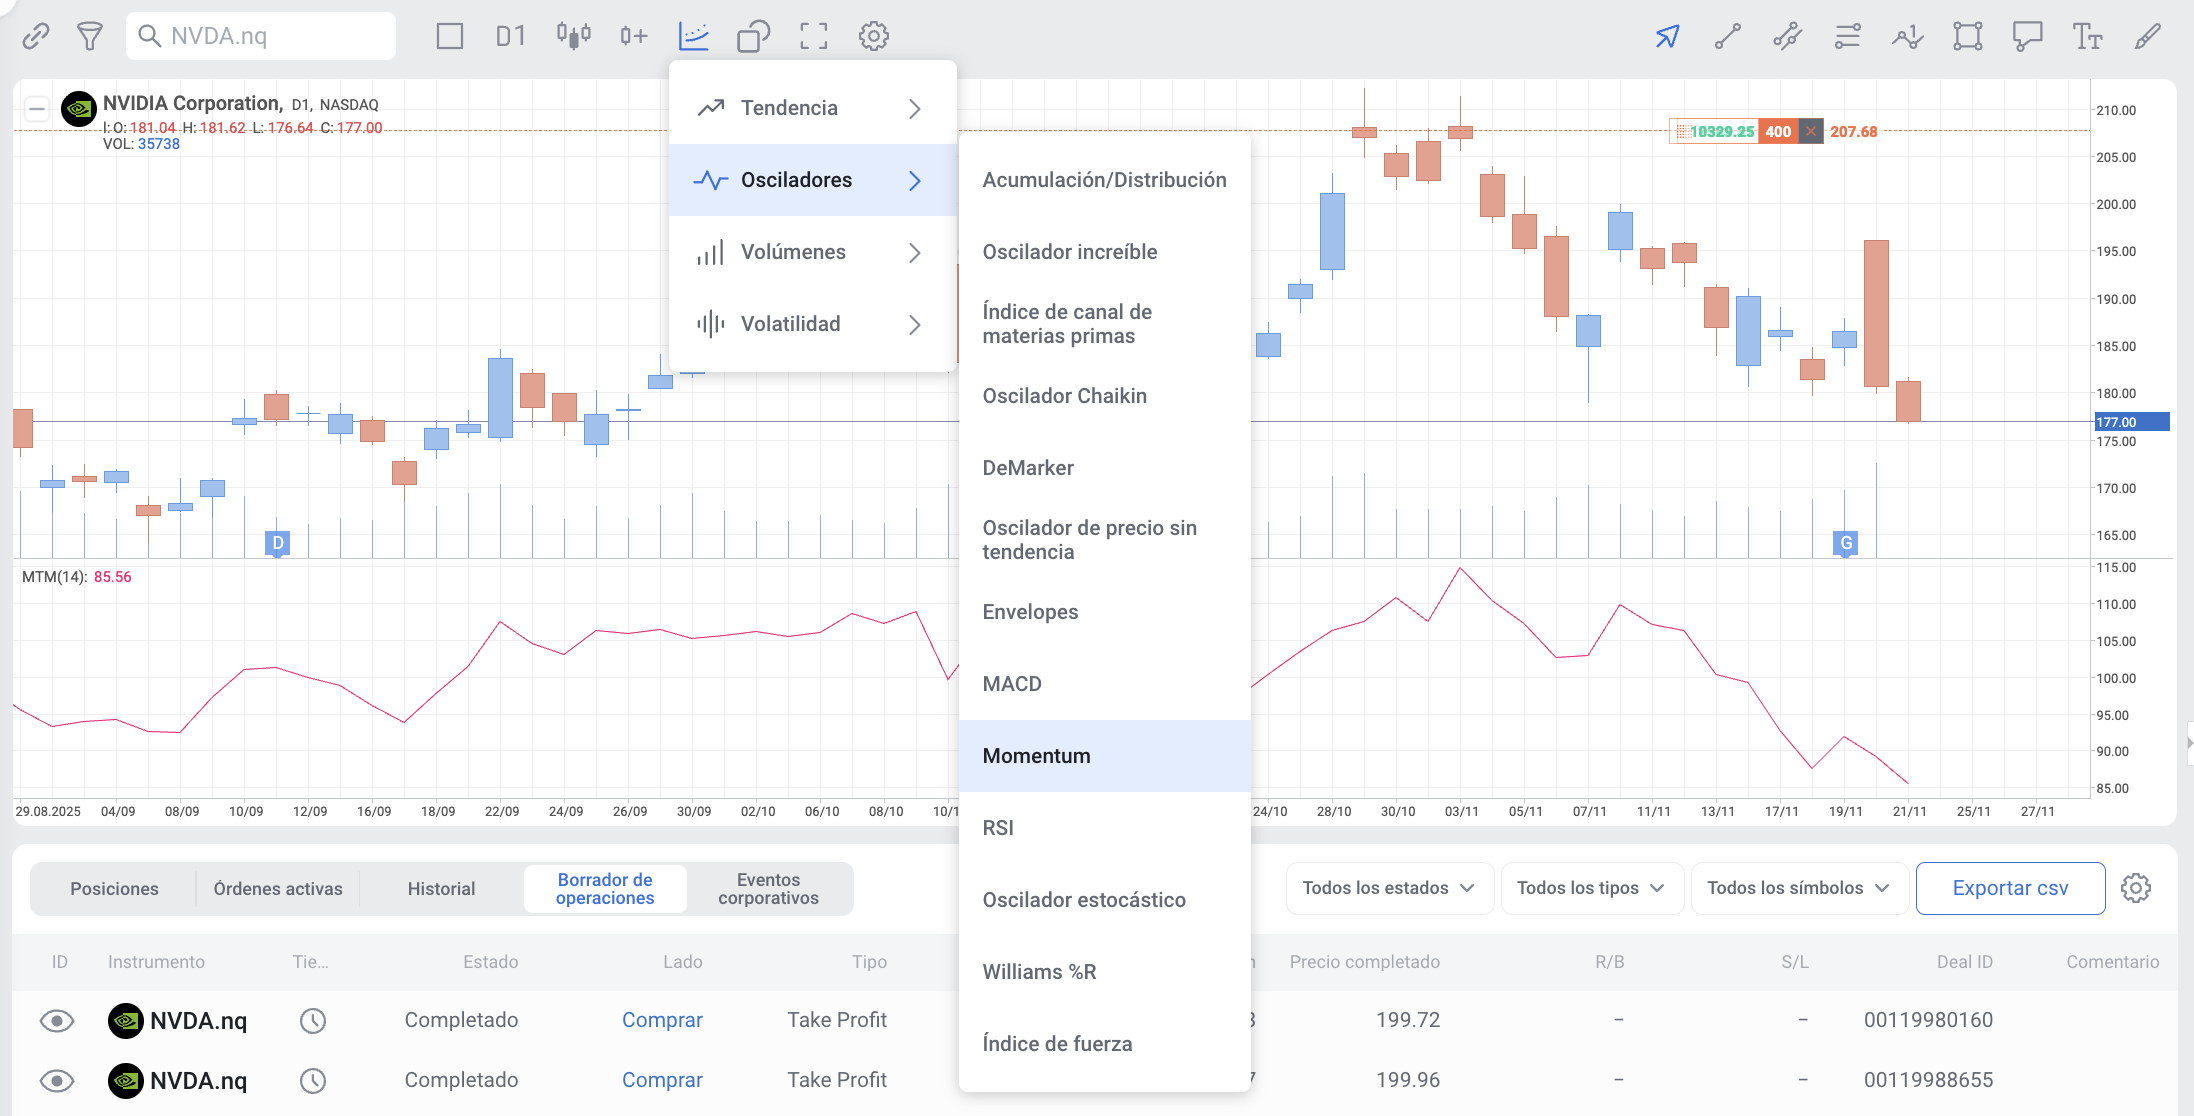Click the link chart icon in toolbar

tap(36, 37)
